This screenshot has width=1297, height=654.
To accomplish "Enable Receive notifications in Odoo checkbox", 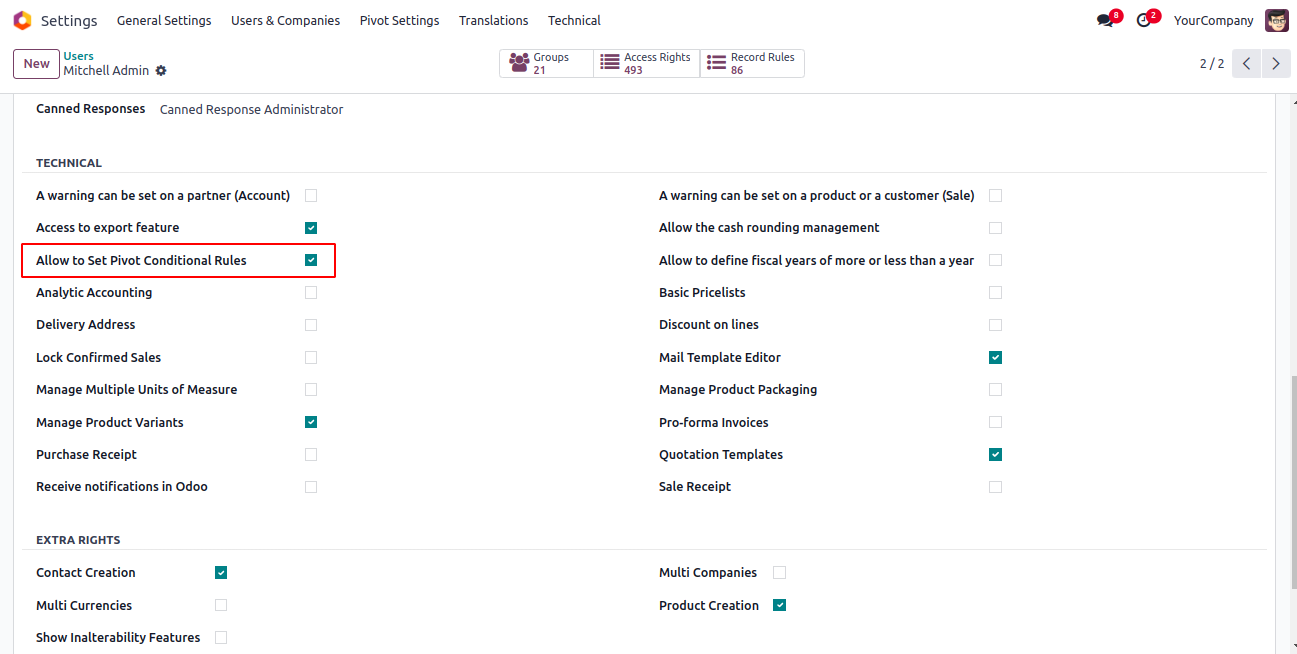I will [x=311, y=487].
